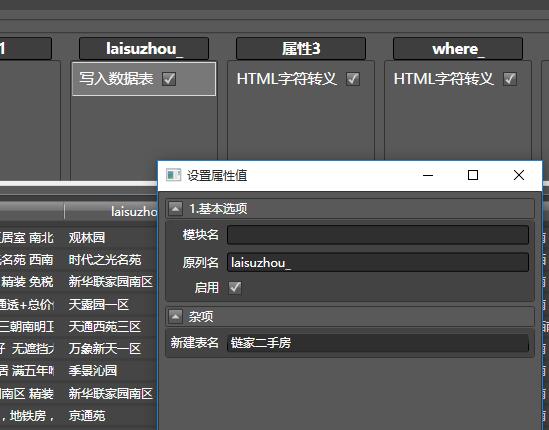Viewport: 549px width, 430px height.
Task: Collapse the 1.基本选项 section
Action: pyautogui.click(x=175, y=209)
